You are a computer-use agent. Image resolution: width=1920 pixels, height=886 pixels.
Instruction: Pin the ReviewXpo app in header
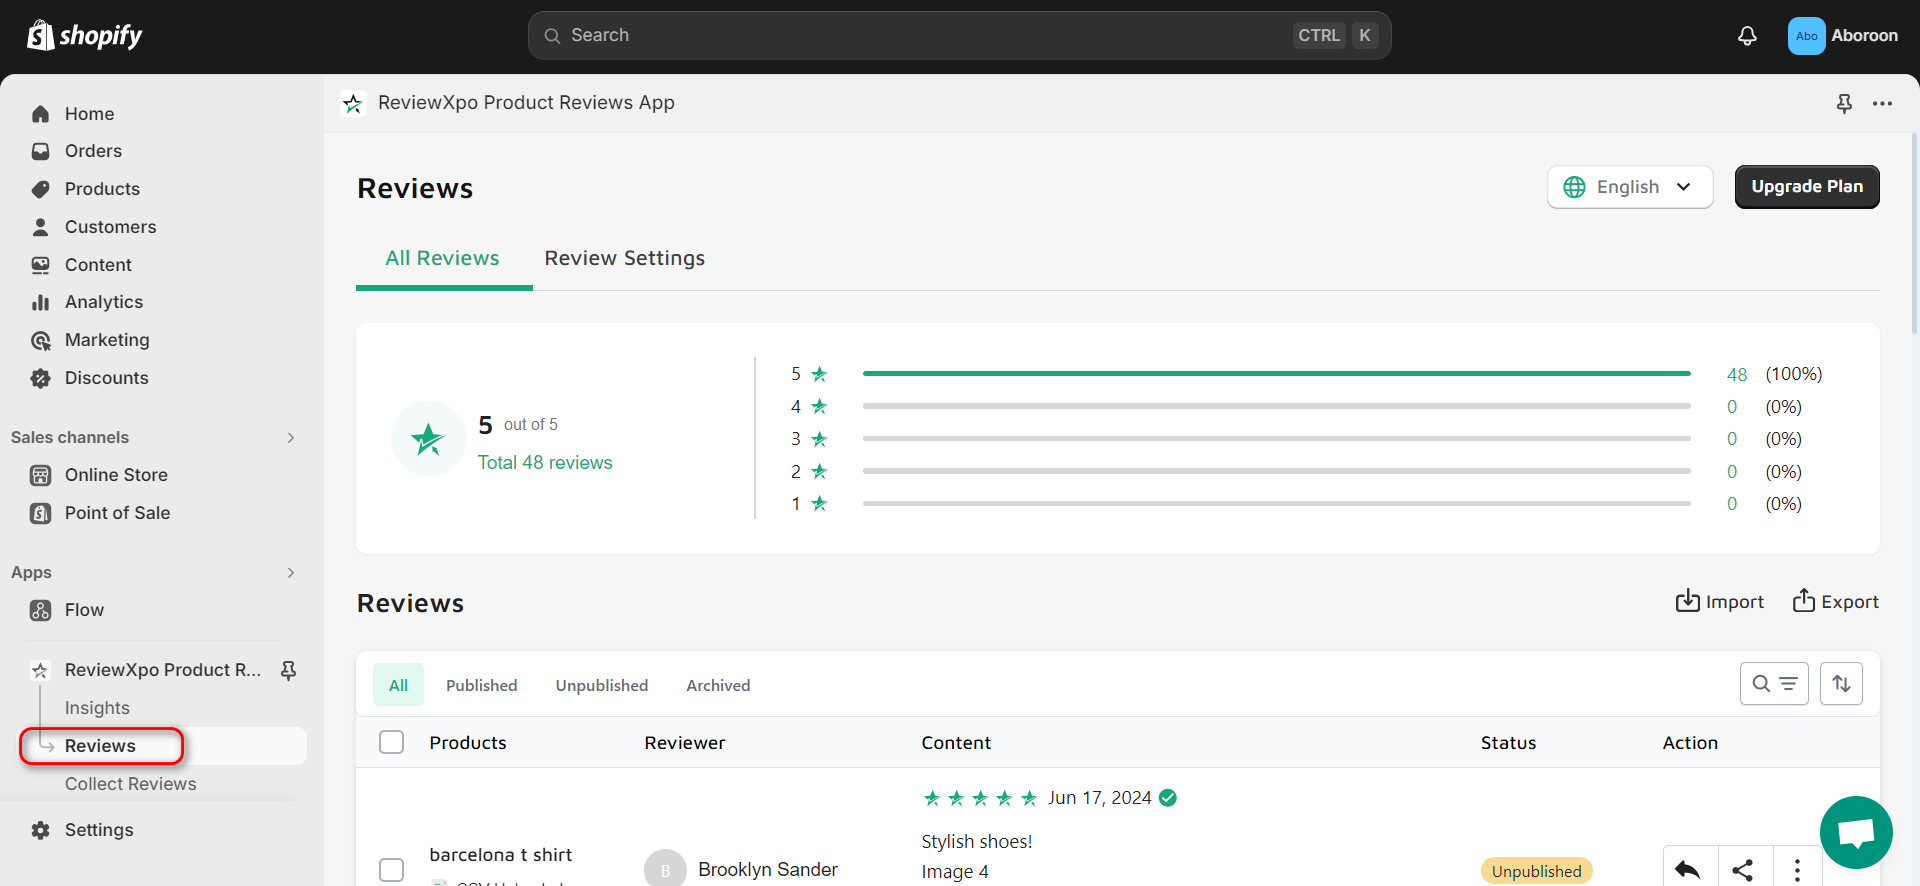point(1844,103)
